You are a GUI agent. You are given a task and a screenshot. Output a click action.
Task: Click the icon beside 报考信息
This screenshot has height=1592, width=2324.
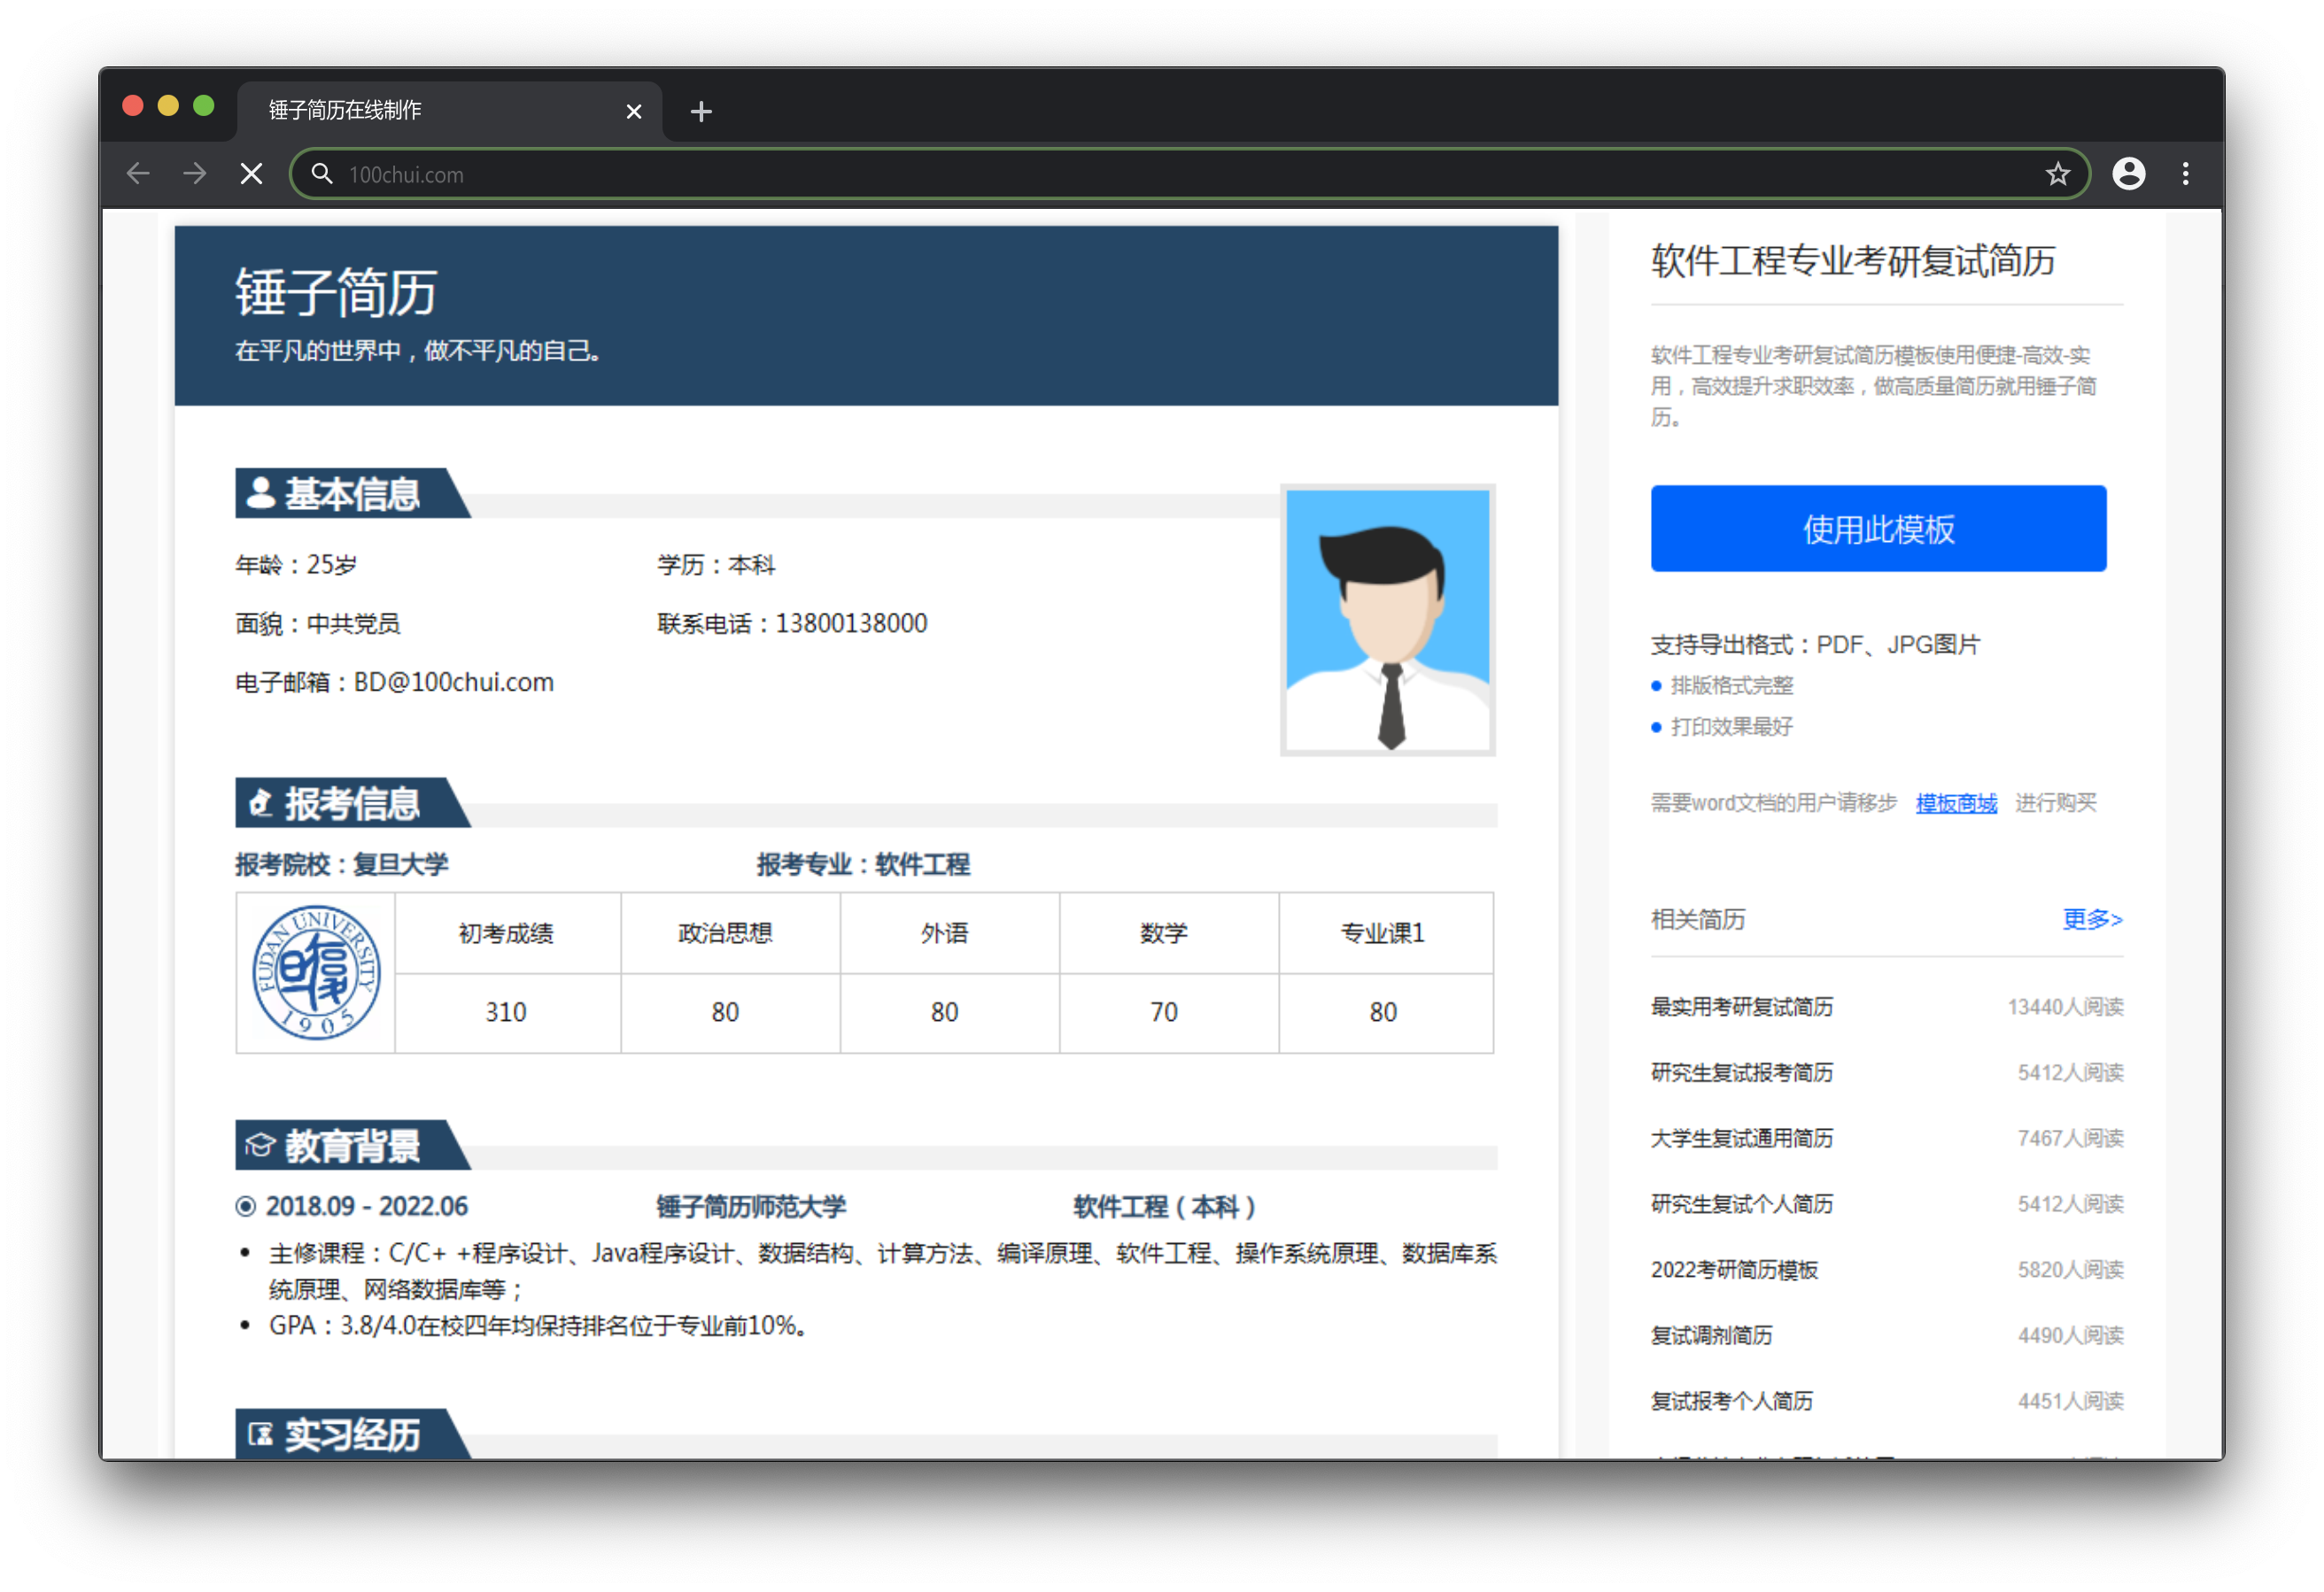260,802
